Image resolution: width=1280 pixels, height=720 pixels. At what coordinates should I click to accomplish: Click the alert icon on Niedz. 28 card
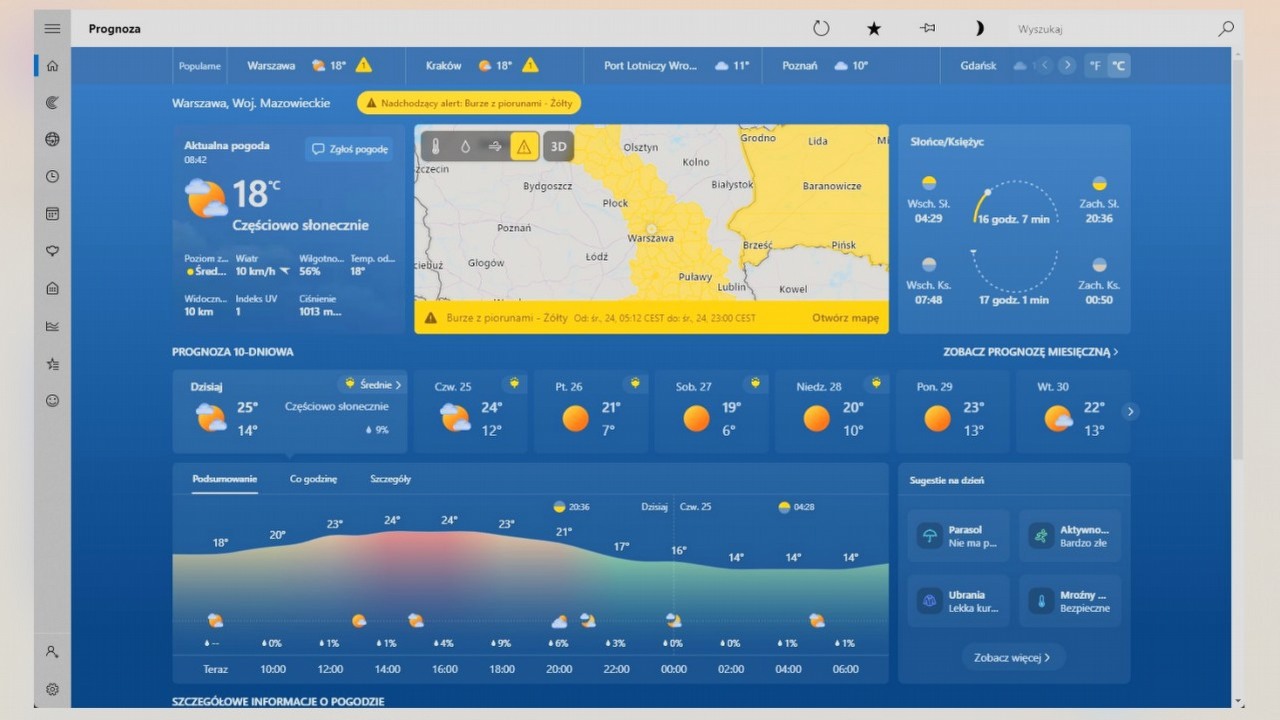click(x=876, y=383)
